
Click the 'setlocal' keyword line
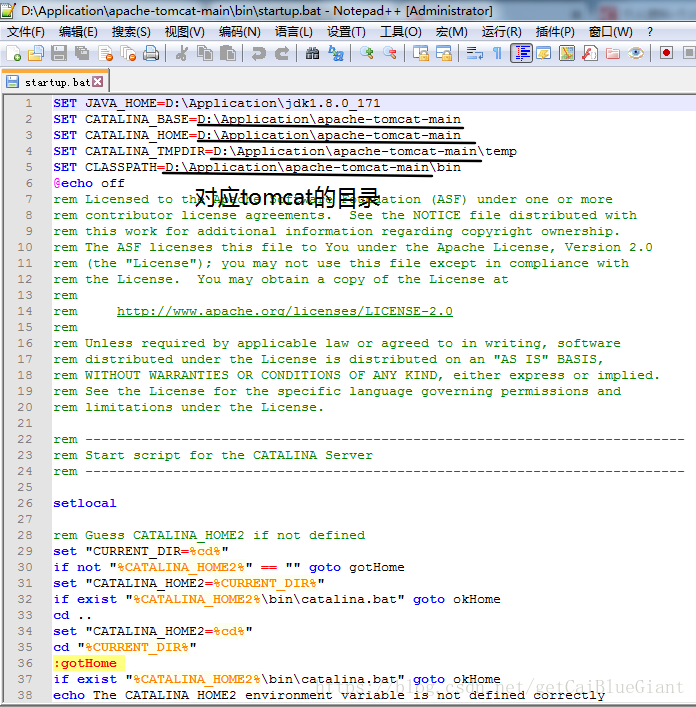pos(85,503)
